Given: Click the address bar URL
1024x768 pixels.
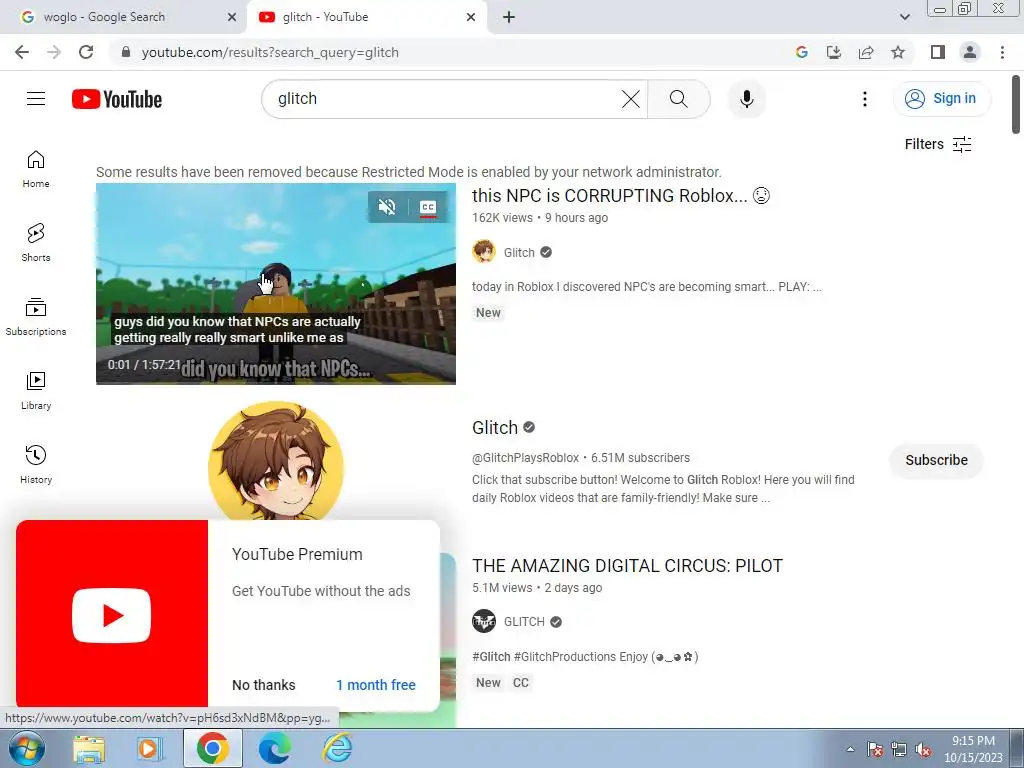Looking at the screenshot, I should click(270, 52).
